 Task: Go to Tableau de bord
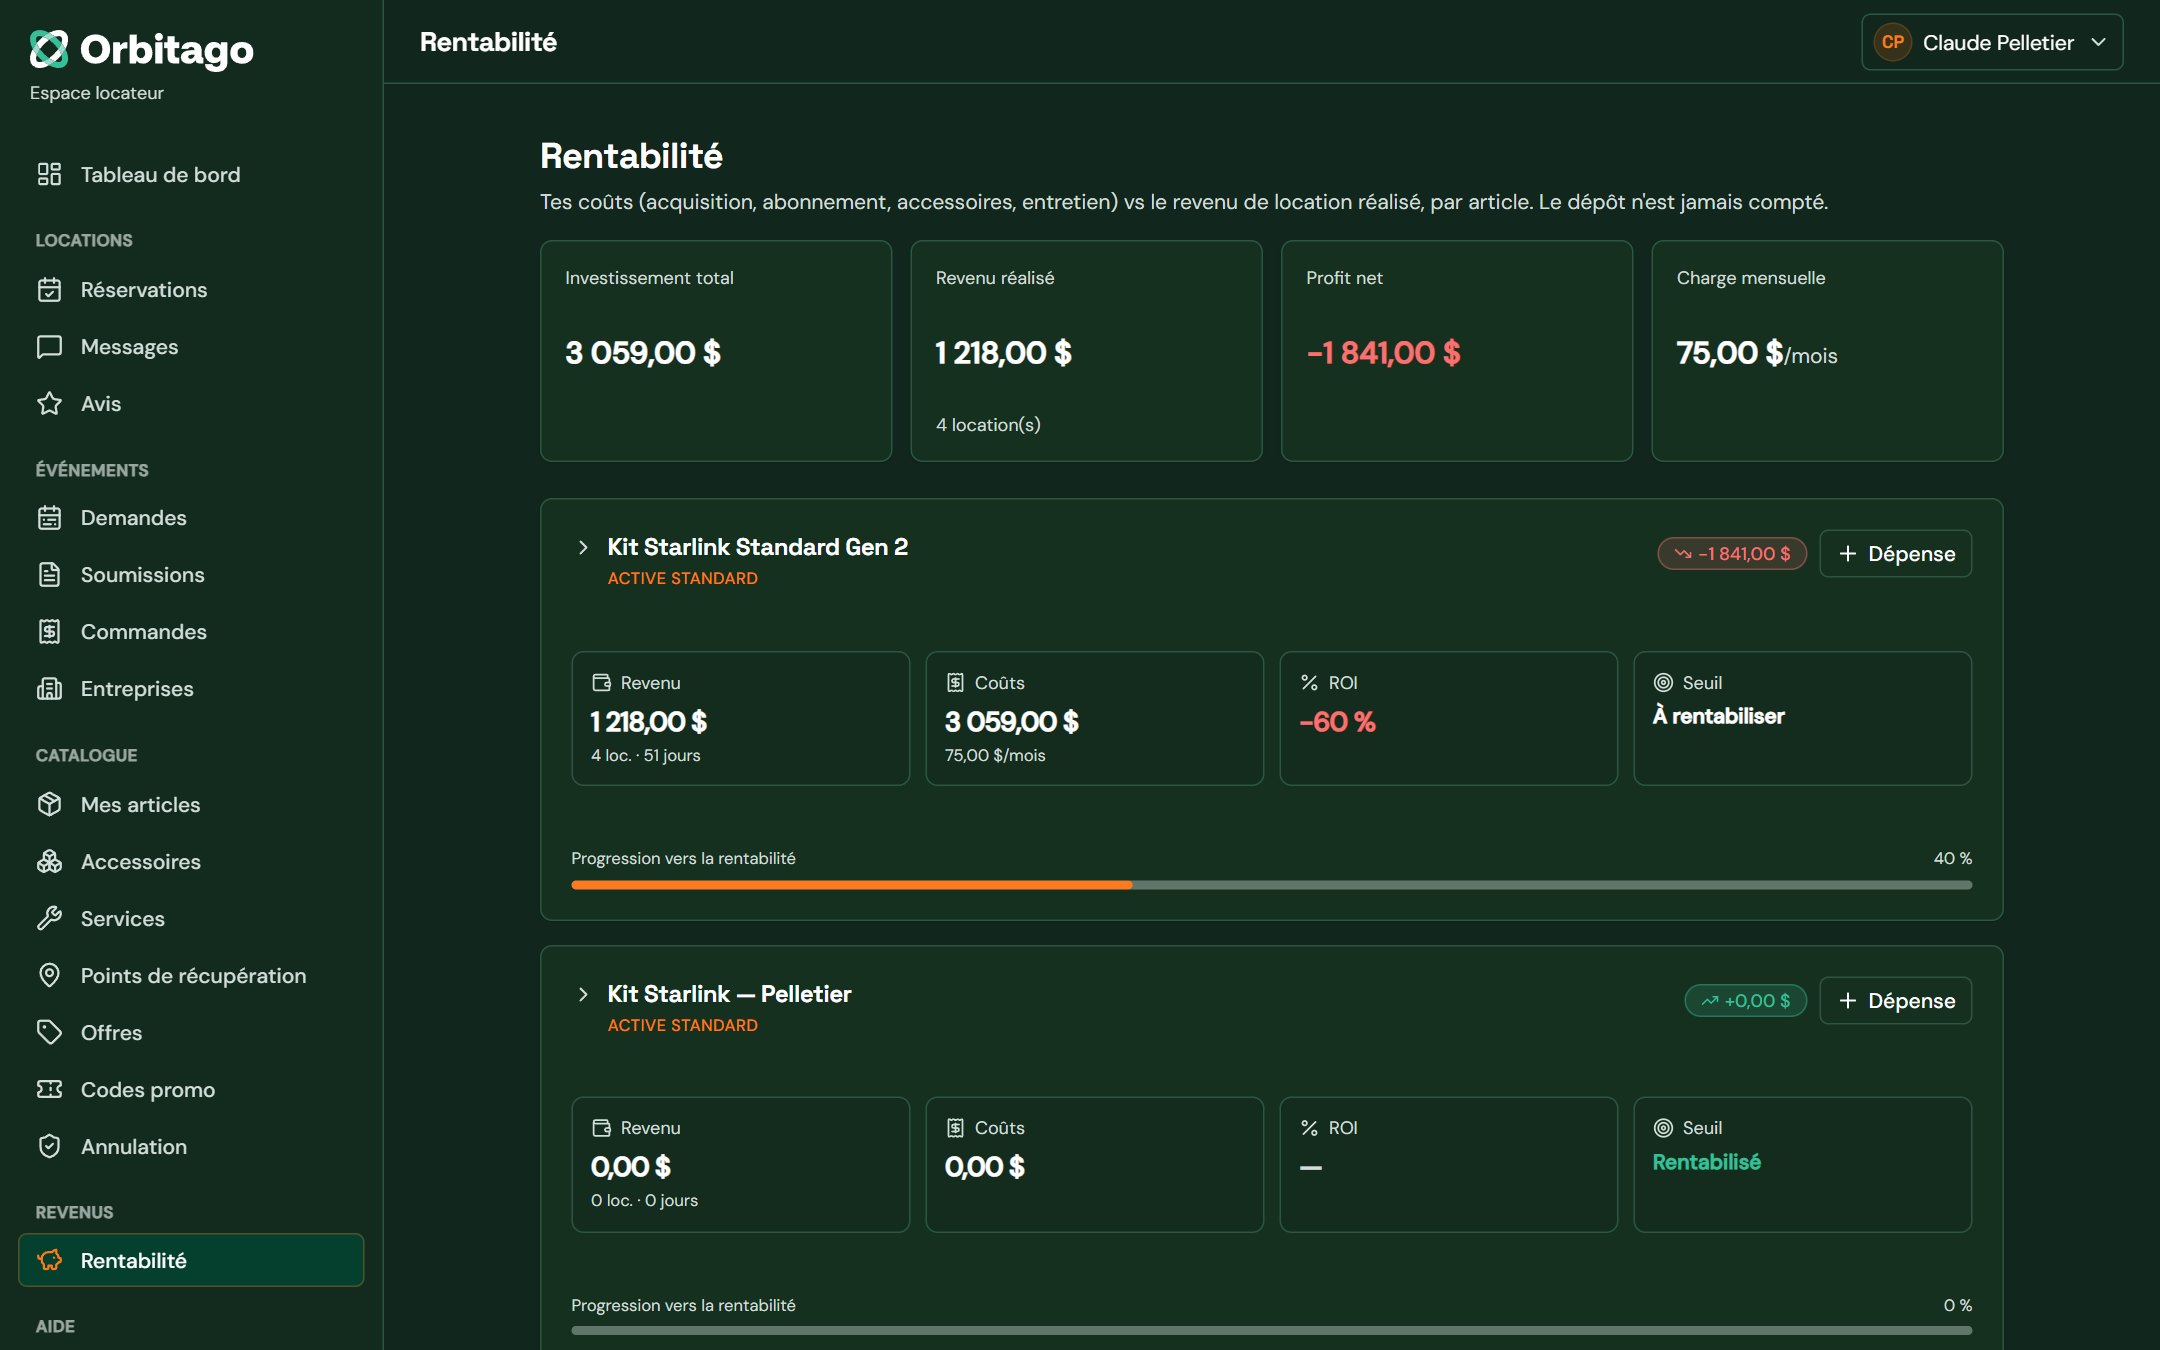click(x=191, y=174)
